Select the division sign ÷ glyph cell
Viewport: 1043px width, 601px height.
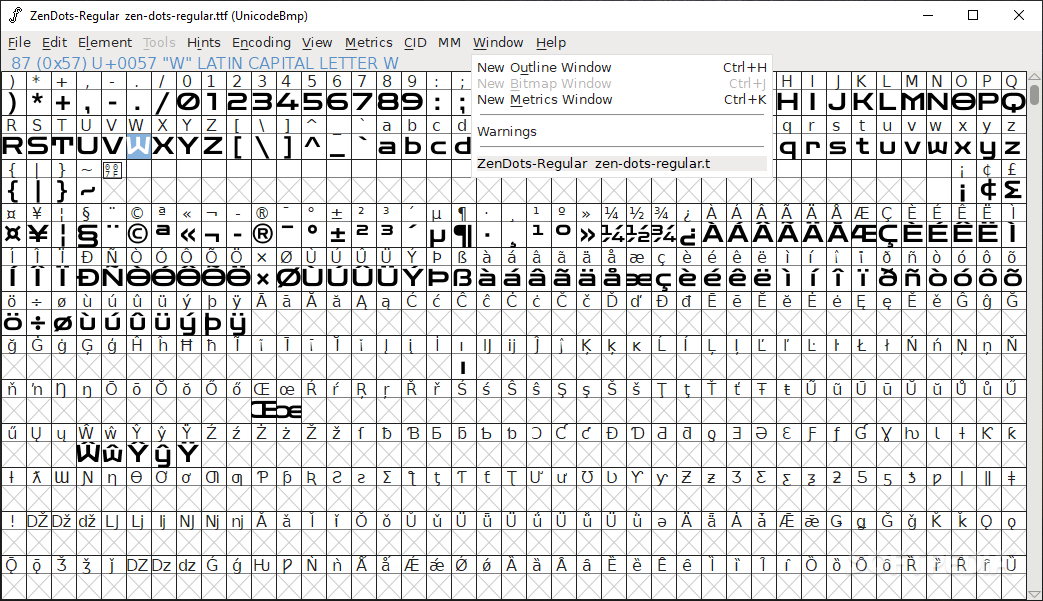(37, 322)
